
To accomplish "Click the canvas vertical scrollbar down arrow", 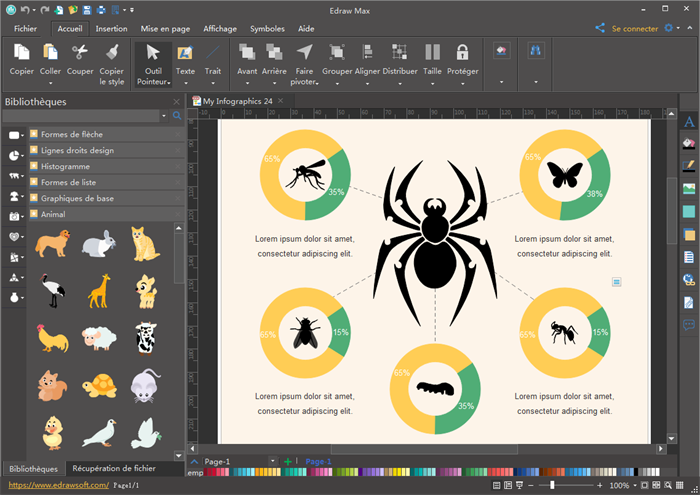I will [x=671, y=438].
